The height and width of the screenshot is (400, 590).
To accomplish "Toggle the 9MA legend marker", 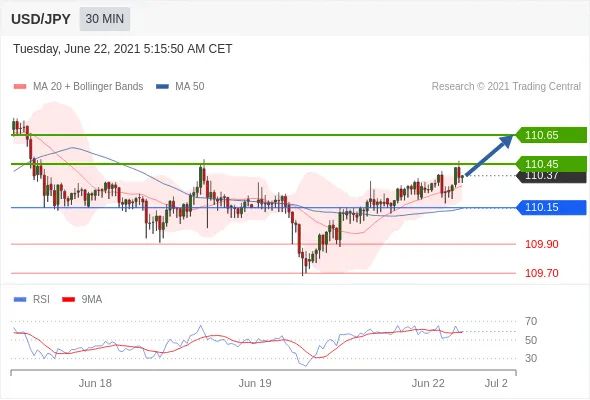I will click(68, 300).
